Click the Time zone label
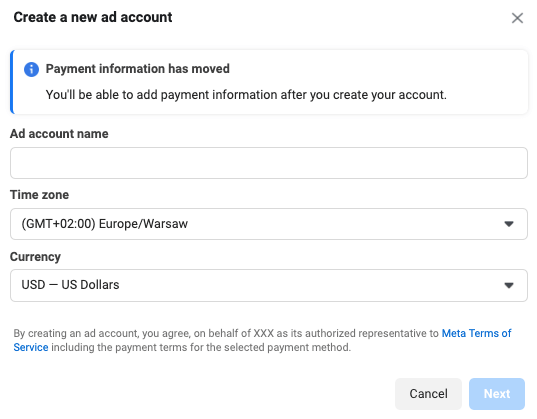This screenshot has width=537, height=419. point(39,195)
